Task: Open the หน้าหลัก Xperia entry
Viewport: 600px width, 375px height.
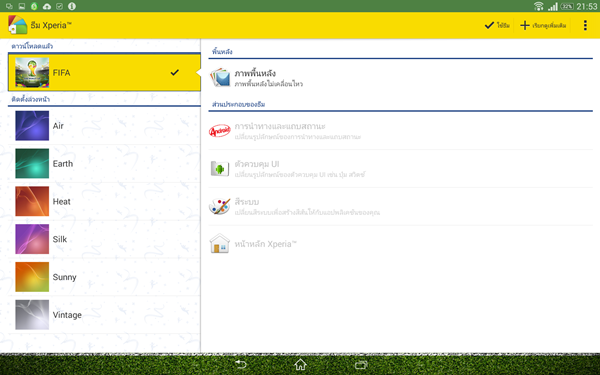Action: pos(401,244)
